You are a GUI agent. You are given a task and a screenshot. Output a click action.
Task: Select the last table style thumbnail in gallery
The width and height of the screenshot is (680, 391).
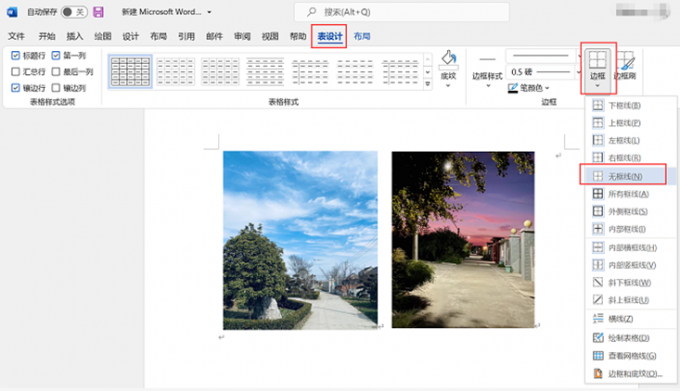400,72
